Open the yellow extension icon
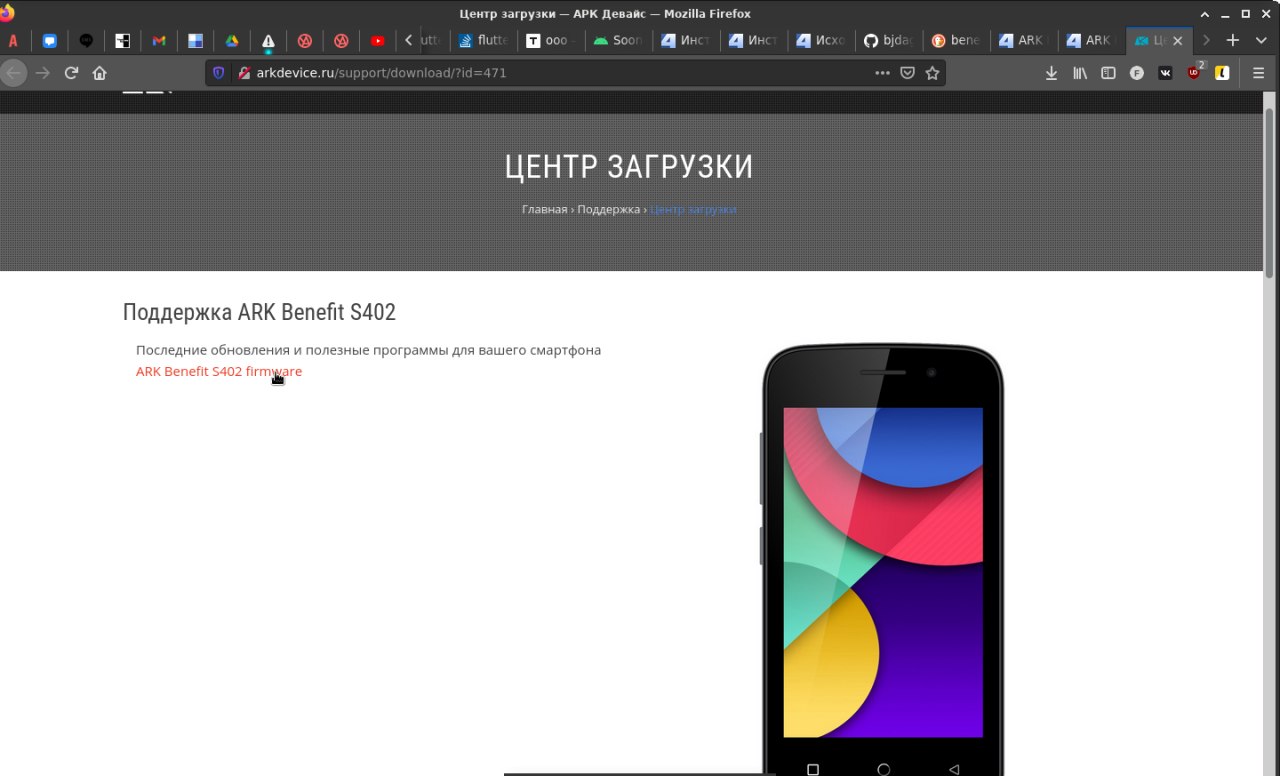Viewport: 1280px width, 776px height. pyautogui.click(x=1222, y=73)
